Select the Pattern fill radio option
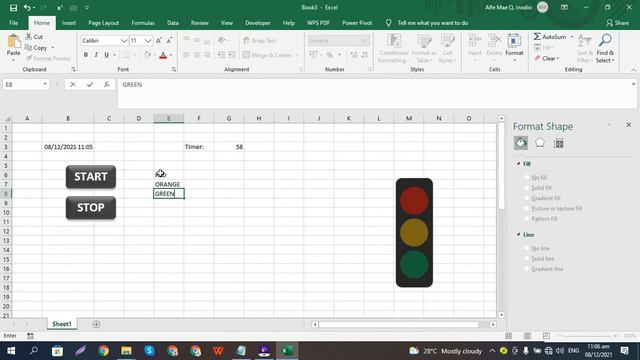Viewport: 640px width, 360px height. point(527,219)
